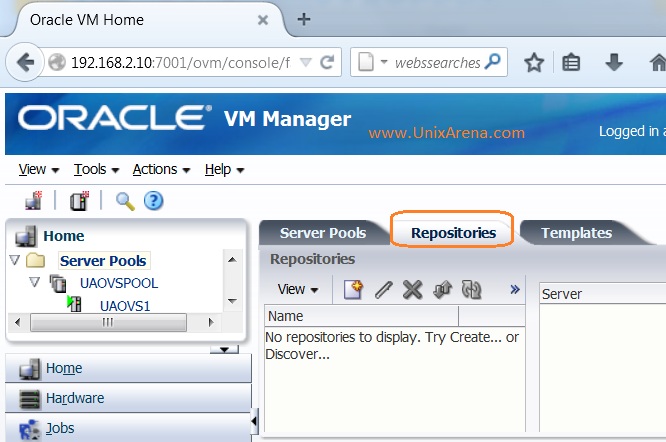Switch to the Repositories tab
Viewport: 666px width, 442px height.
click(453, 233)
